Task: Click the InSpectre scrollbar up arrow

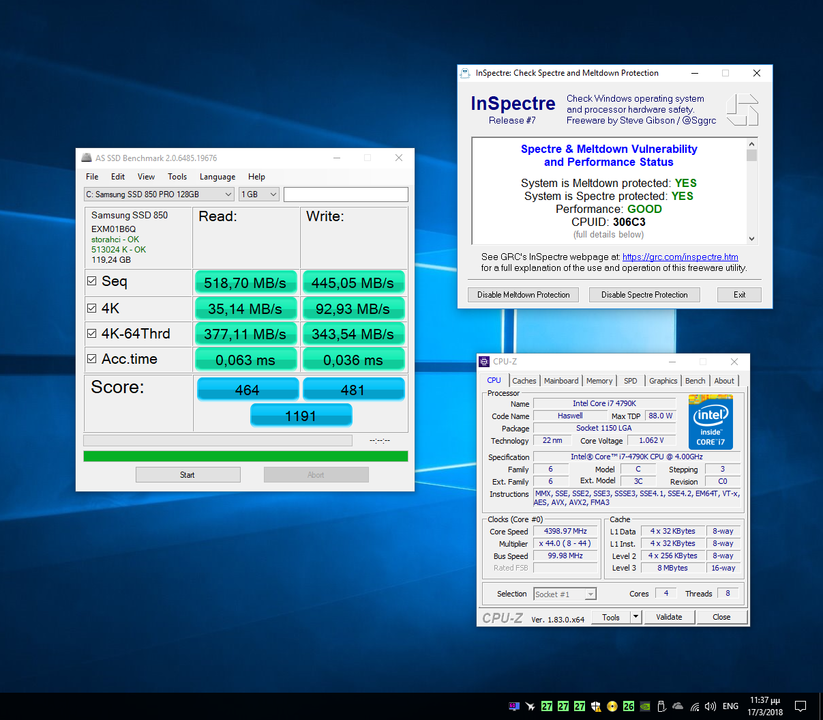Action: click(752, 144)
